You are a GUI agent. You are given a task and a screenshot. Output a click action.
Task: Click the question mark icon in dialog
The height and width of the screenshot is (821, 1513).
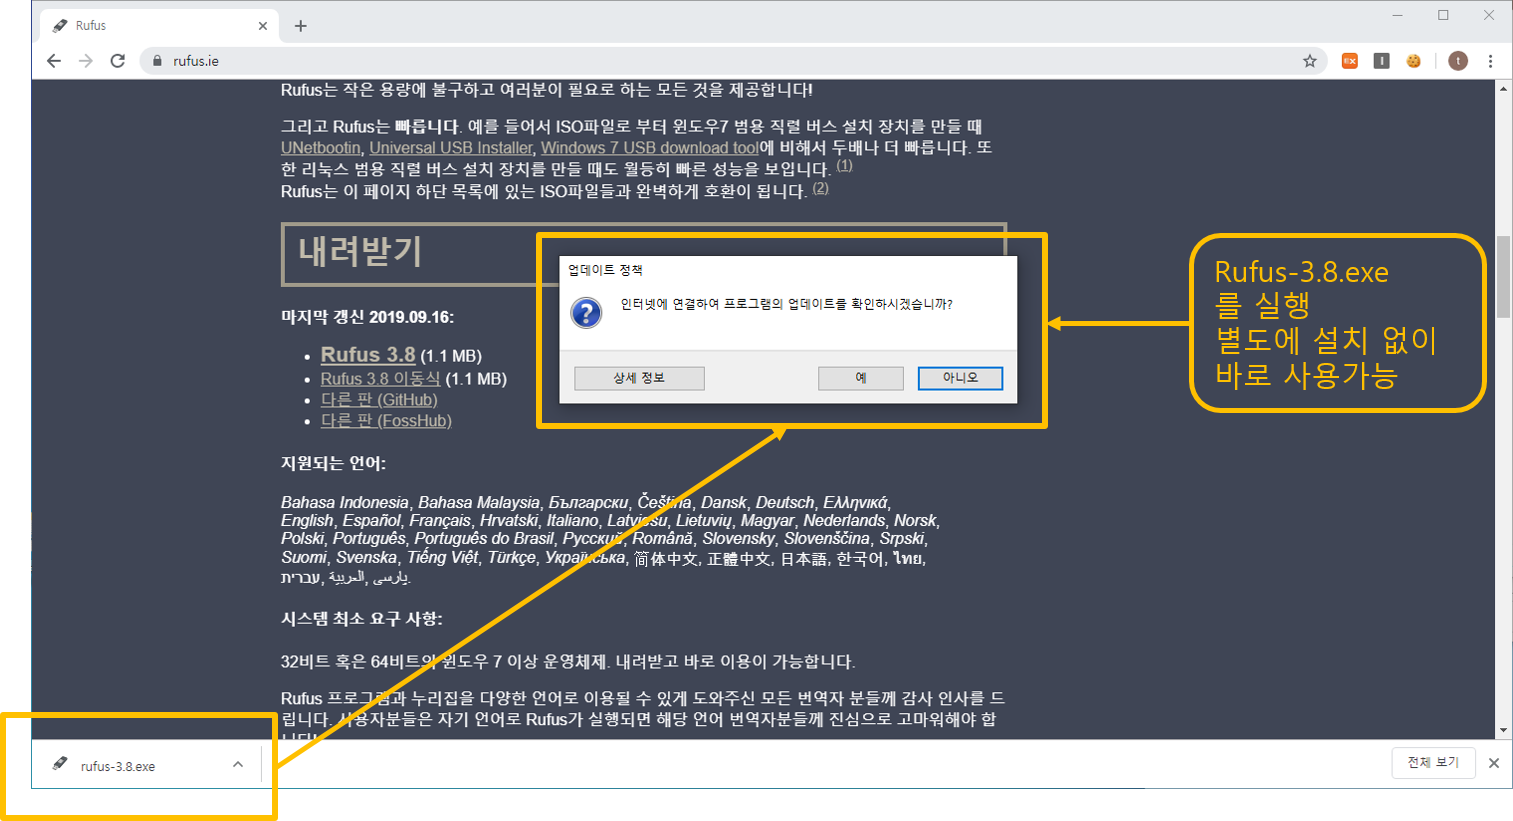[586, 313]
